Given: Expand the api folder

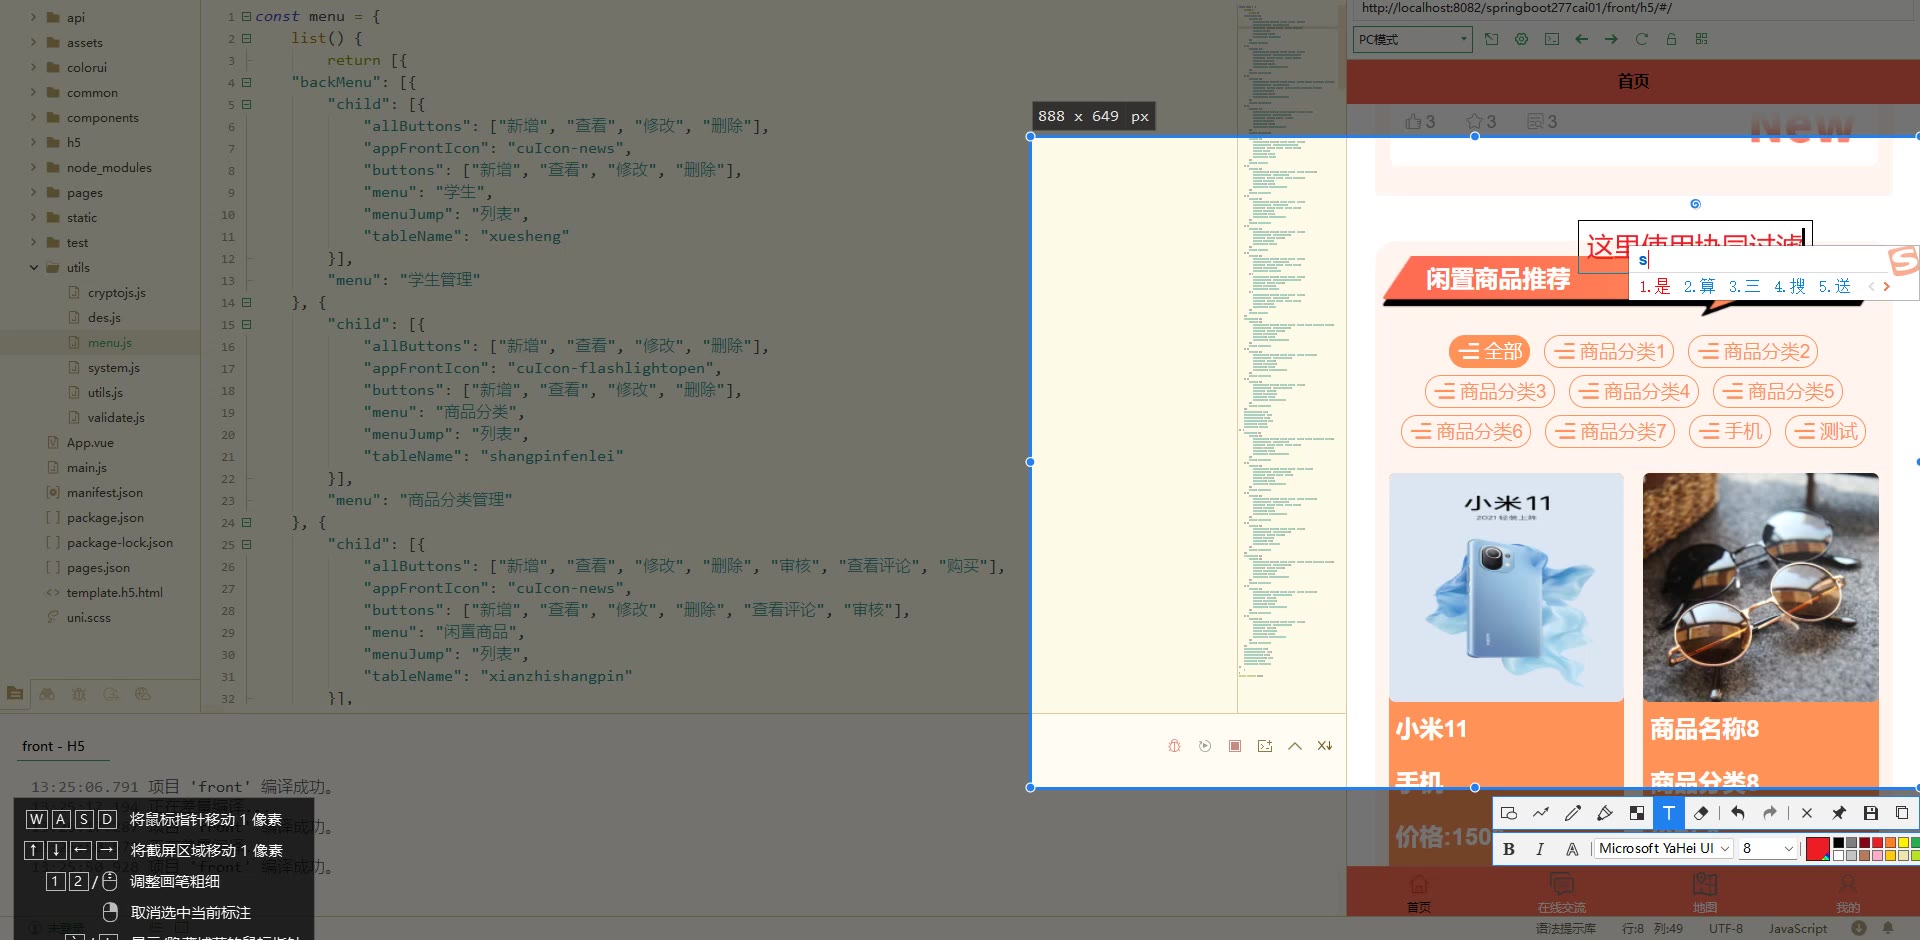Looking at the screenshot, I should 33,17.
